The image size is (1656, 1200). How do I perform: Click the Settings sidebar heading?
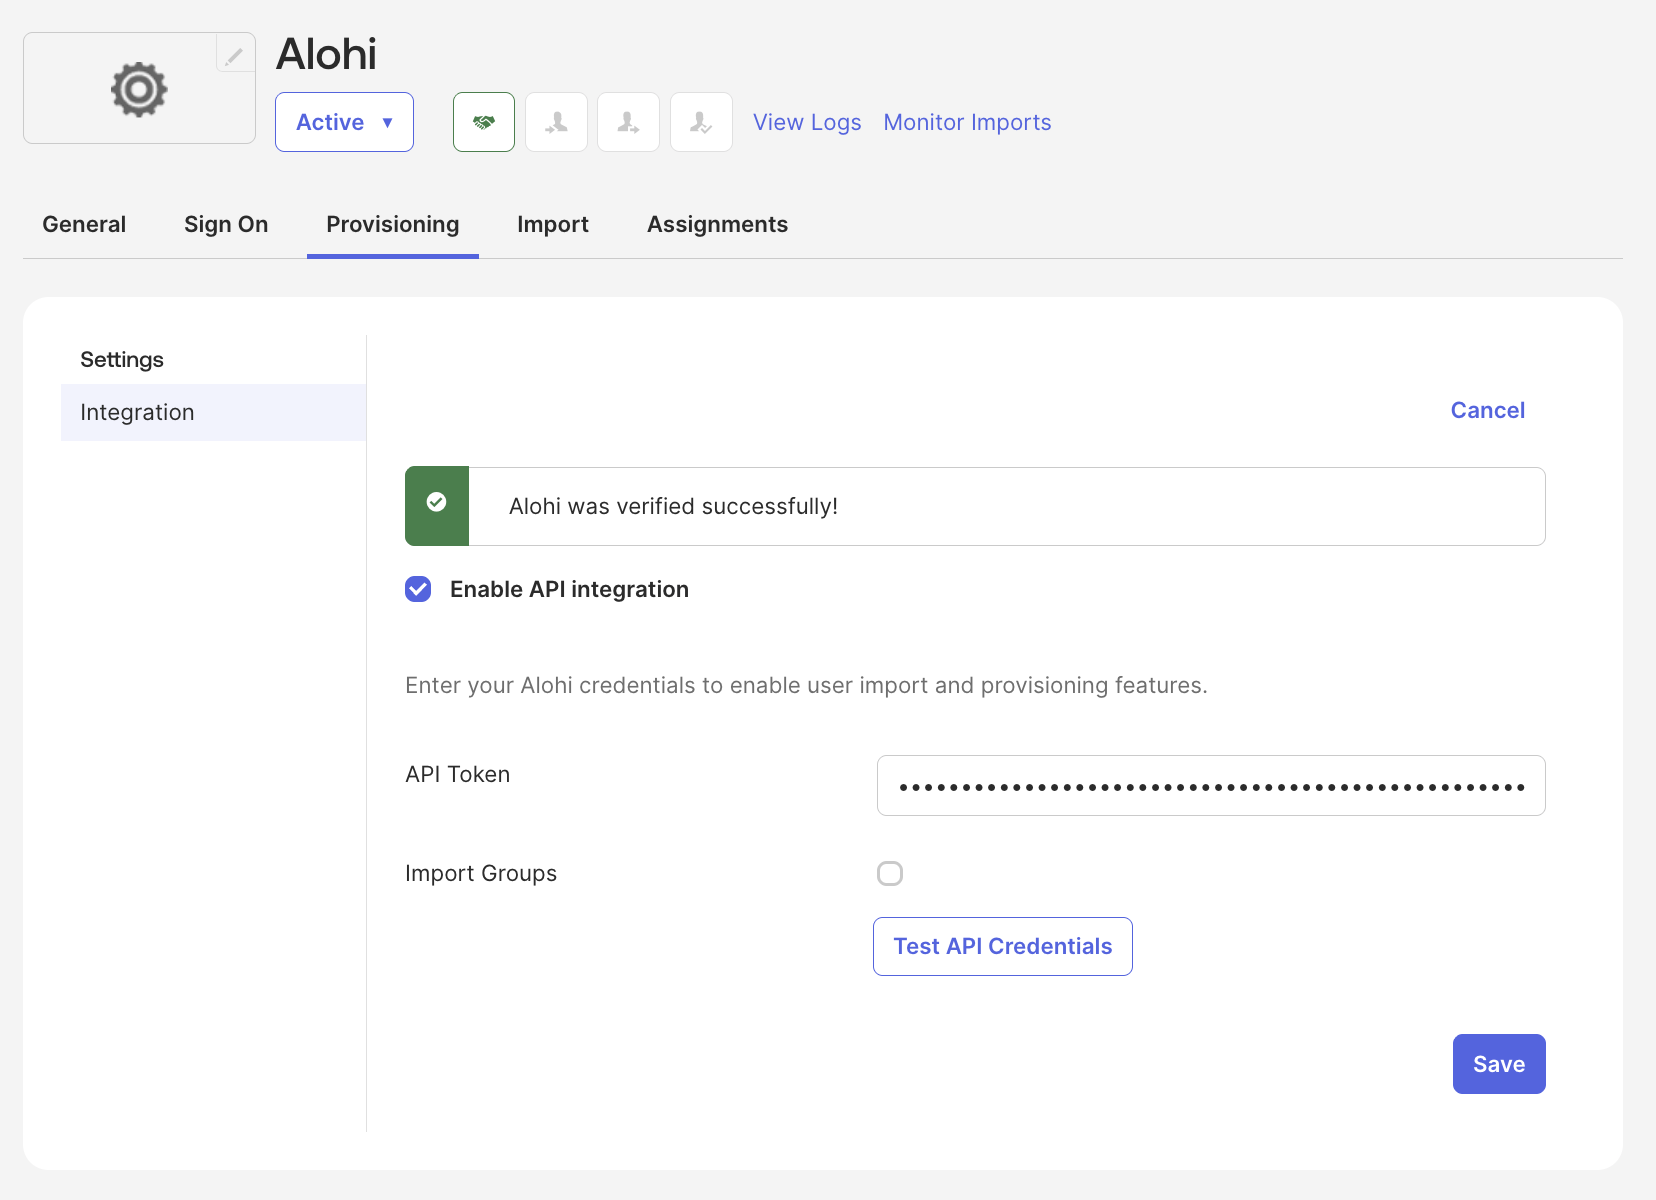pos(122,359)
